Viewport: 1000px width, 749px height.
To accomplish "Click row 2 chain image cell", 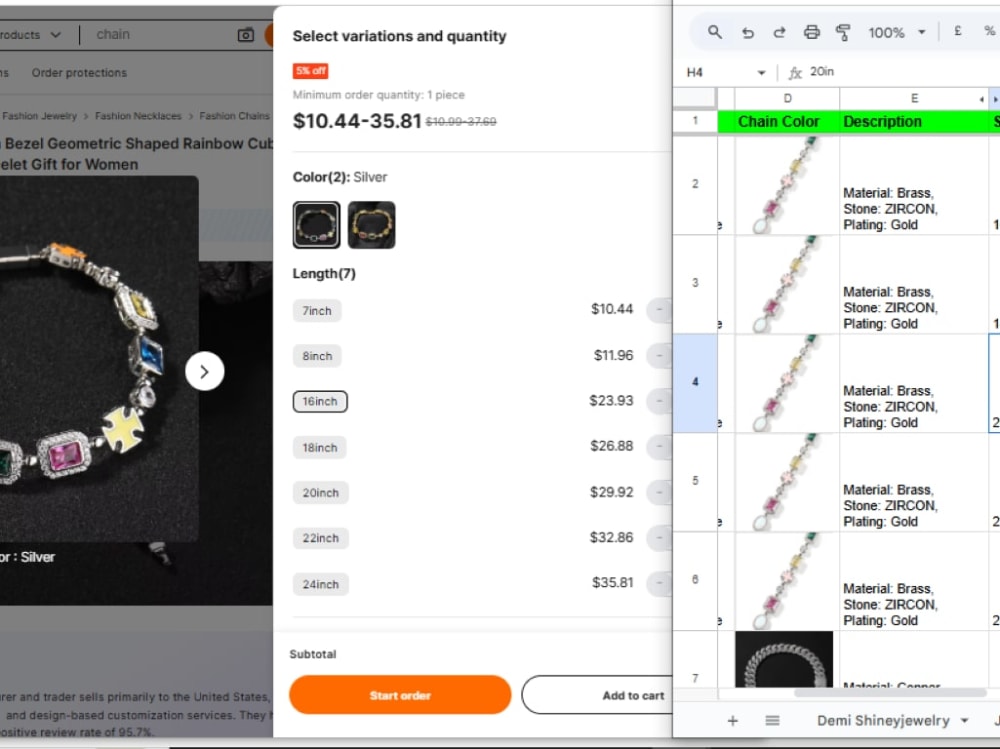I will tap(787, 185).
